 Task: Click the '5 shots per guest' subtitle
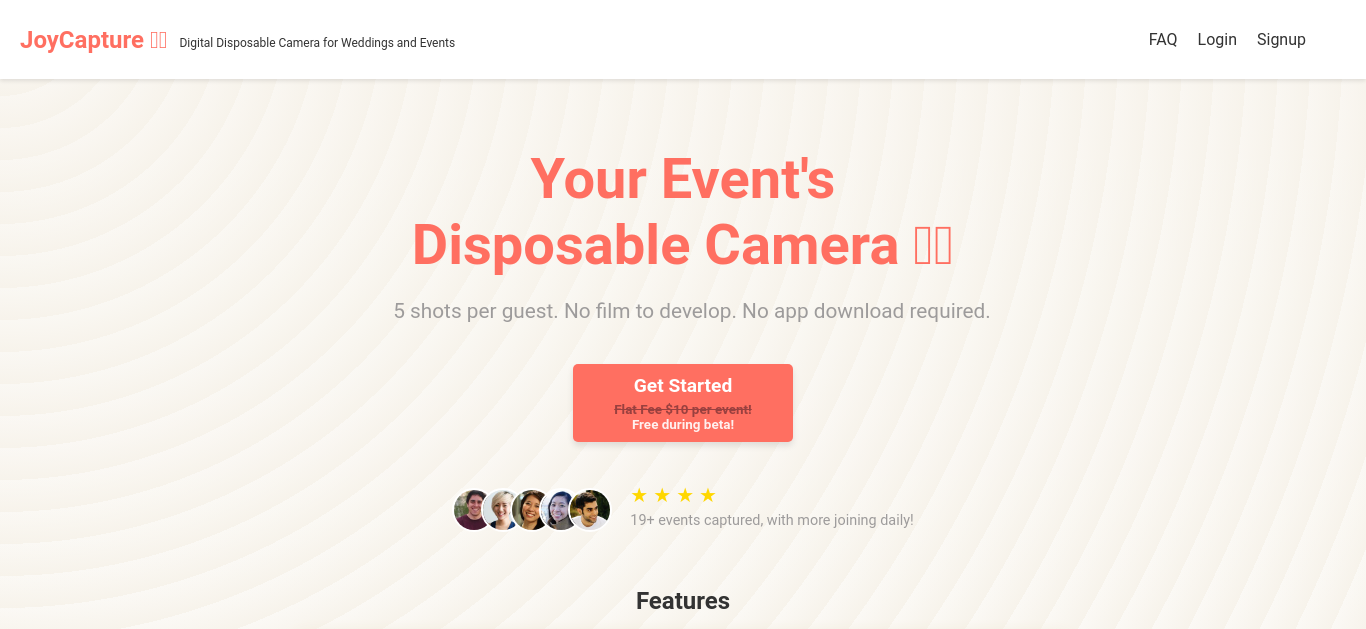point(692,311)
